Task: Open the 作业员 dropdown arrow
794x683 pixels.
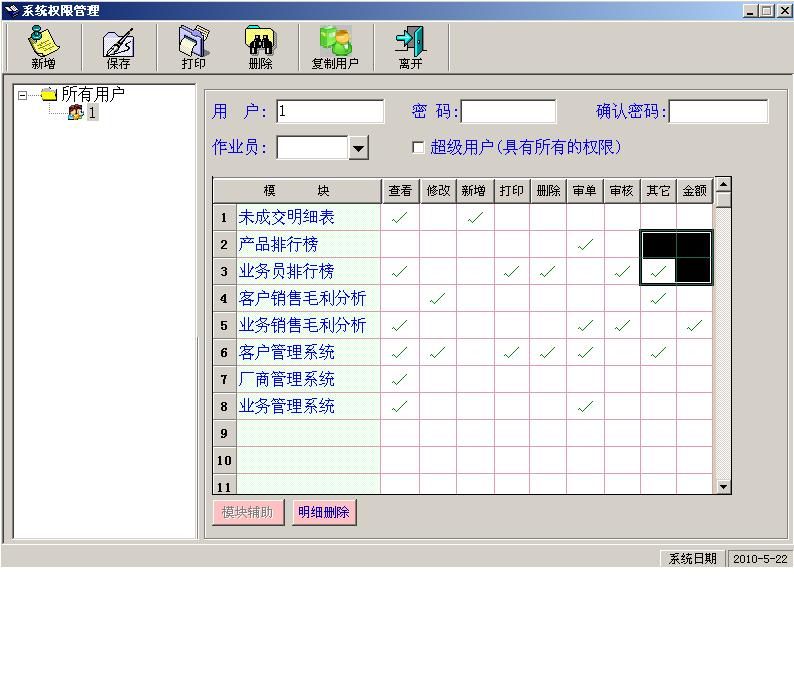Action: pos(358,148)
